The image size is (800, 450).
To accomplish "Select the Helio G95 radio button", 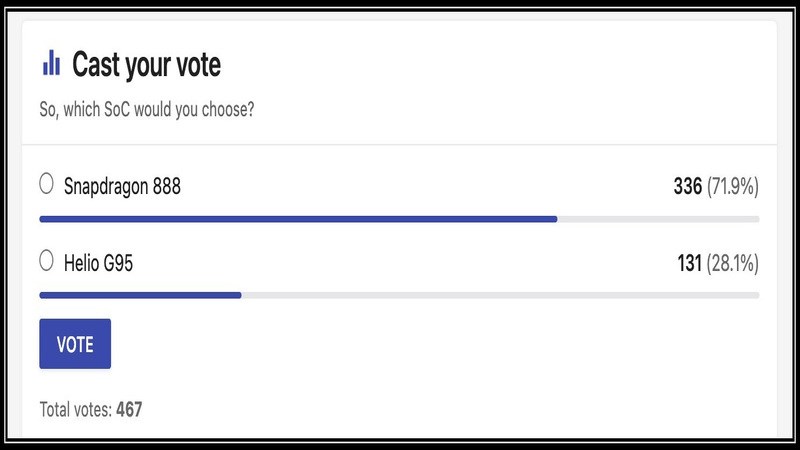I will pos(46,262).
